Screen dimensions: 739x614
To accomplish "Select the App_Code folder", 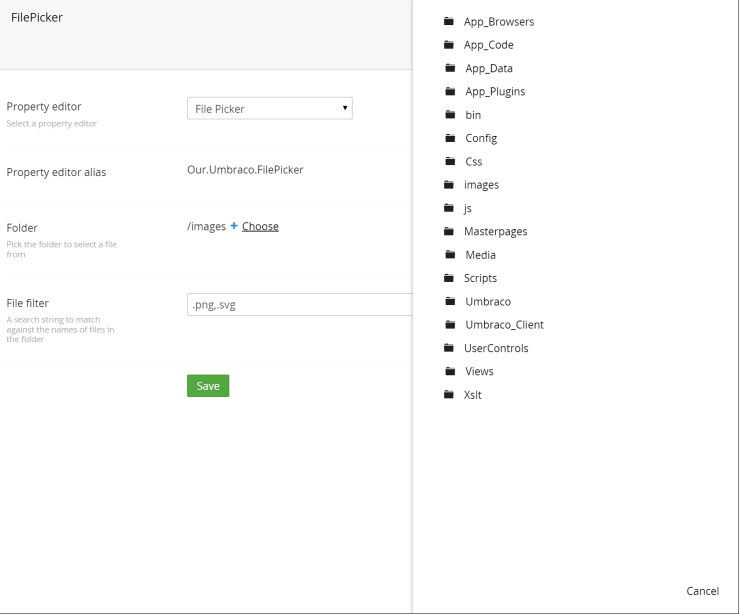I will [x=488, y=45].
